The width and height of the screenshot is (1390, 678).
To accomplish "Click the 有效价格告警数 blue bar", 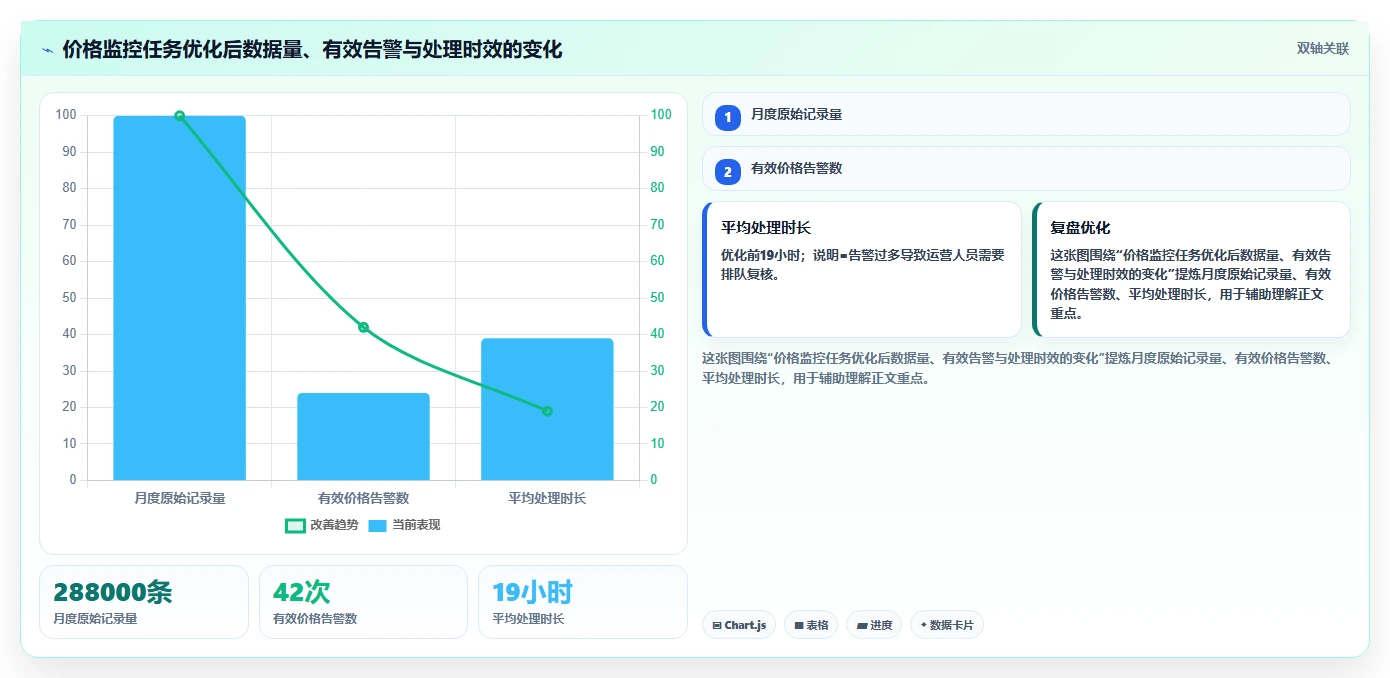I will coord(363,437).
